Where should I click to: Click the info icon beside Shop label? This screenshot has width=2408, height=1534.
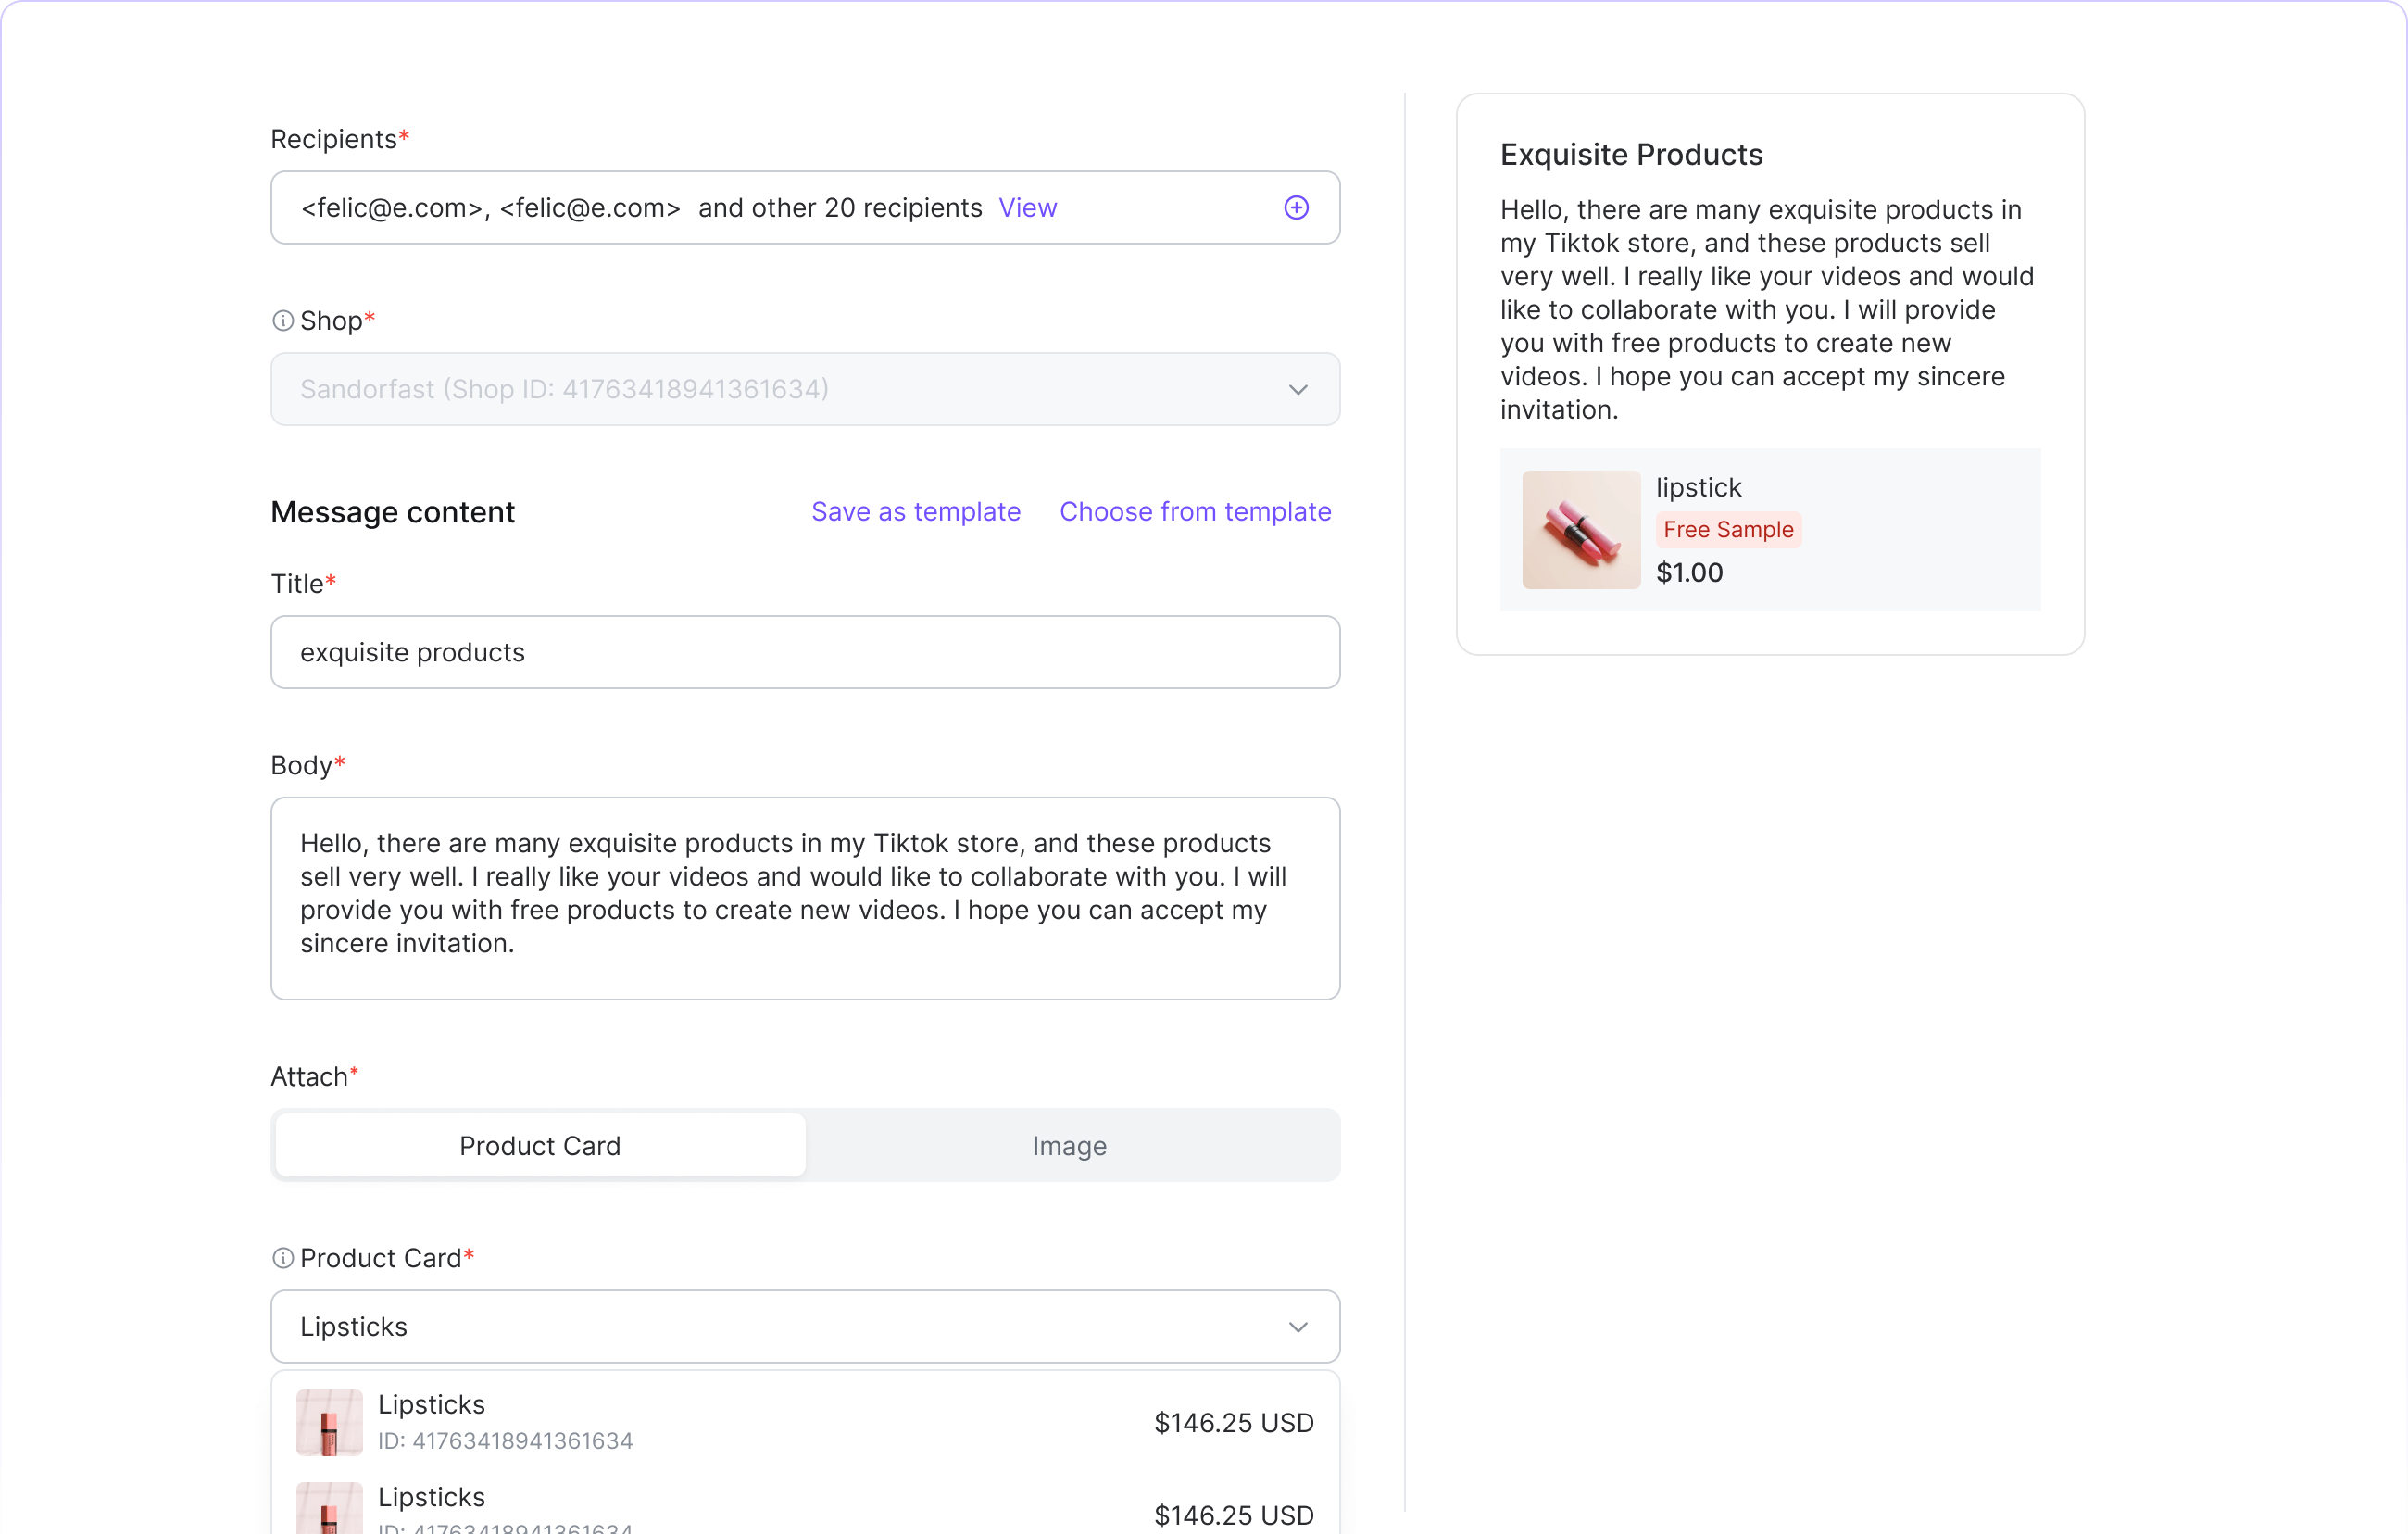[x=283, y=320]
